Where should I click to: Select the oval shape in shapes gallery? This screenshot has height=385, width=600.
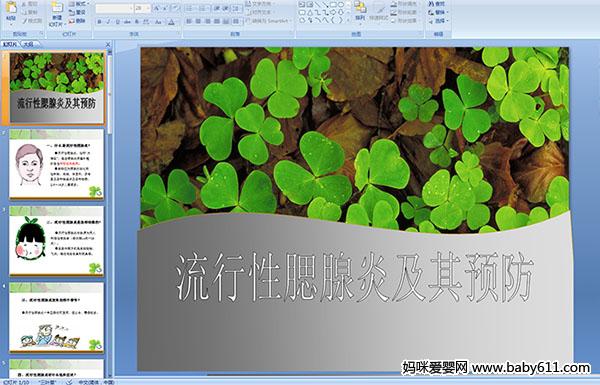(x=341, y=5)
